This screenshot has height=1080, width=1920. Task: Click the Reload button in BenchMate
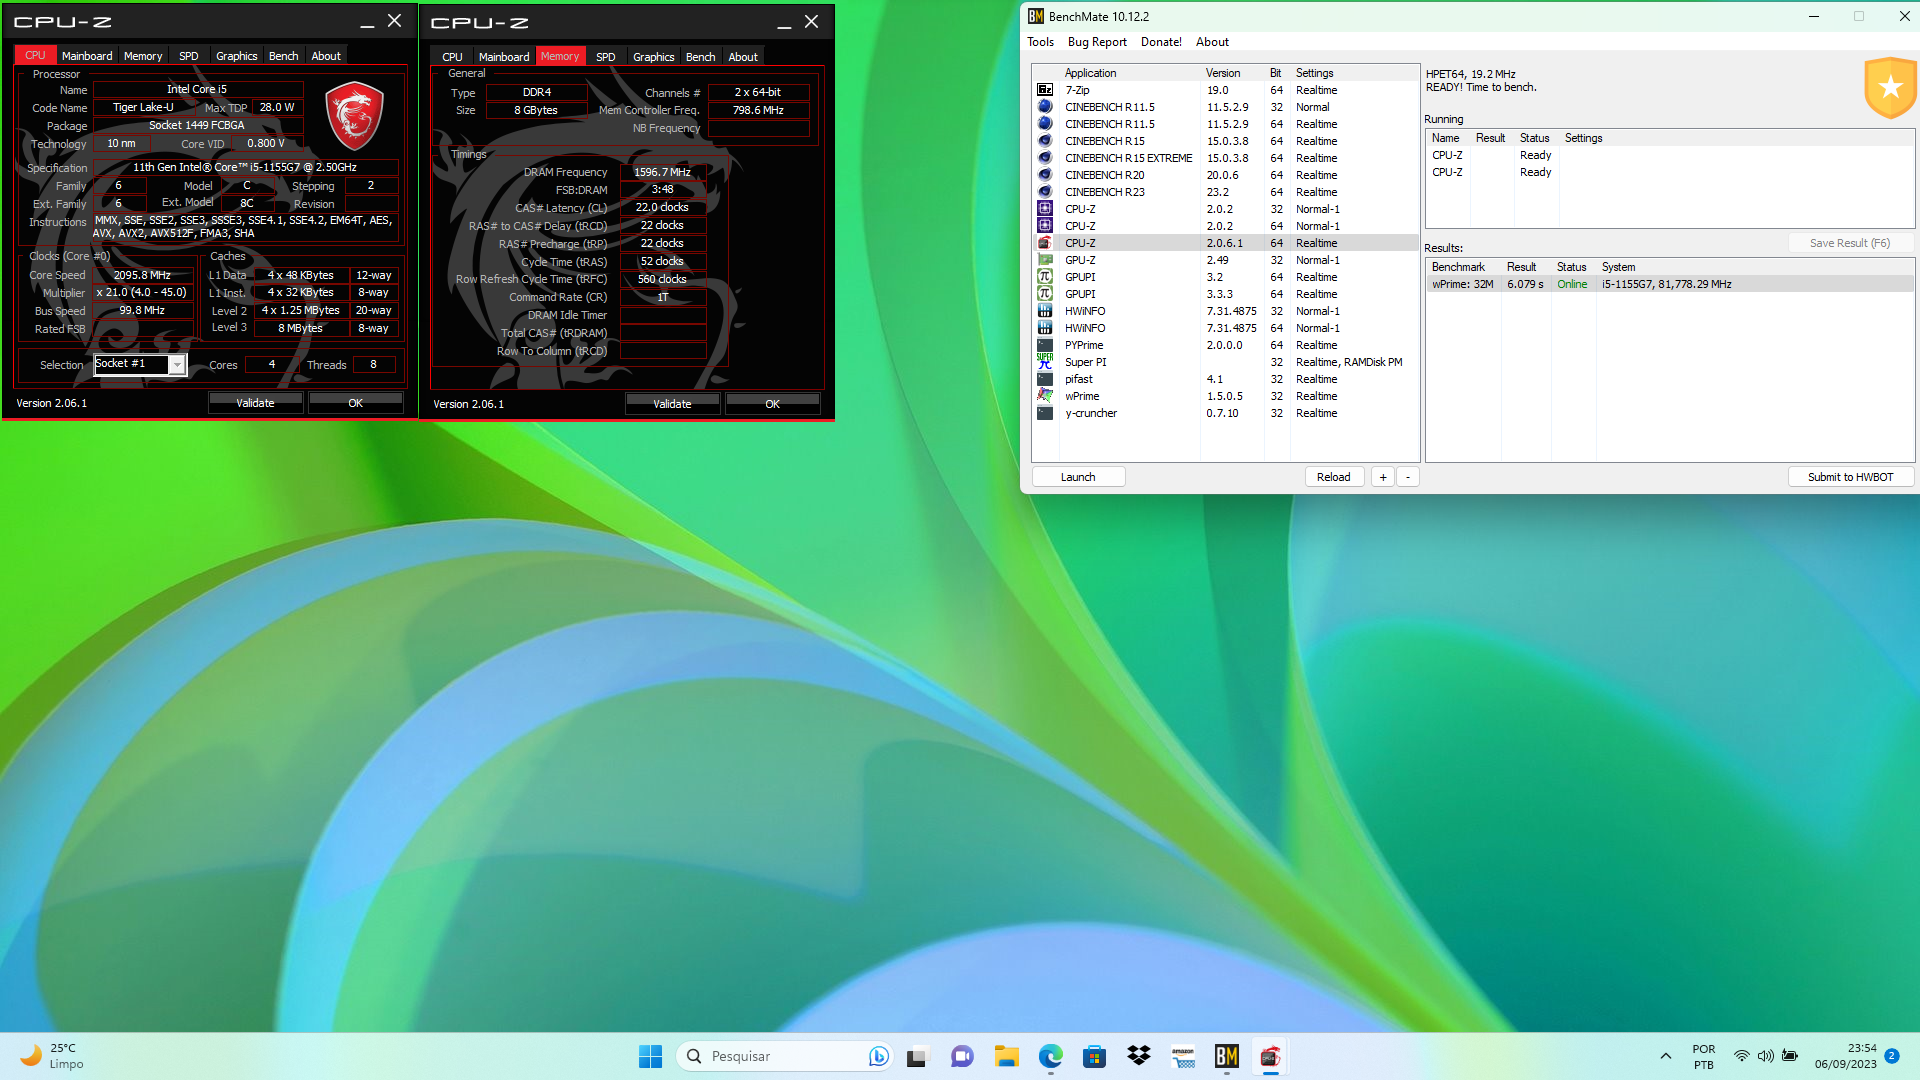pyautogui.click(x=1333, y=477)
